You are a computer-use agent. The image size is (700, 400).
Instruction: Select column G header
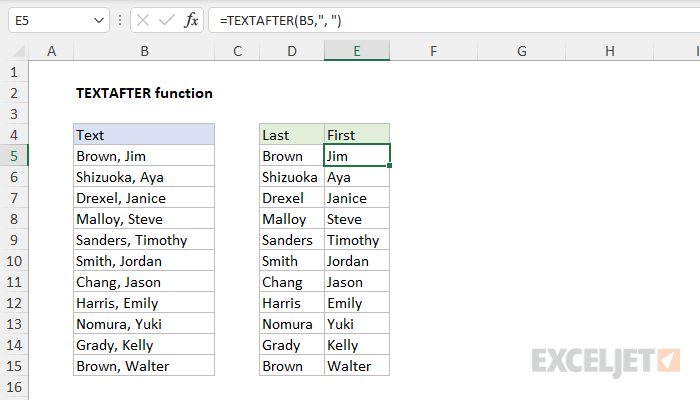pyautogui.click(x=521, y=51)
